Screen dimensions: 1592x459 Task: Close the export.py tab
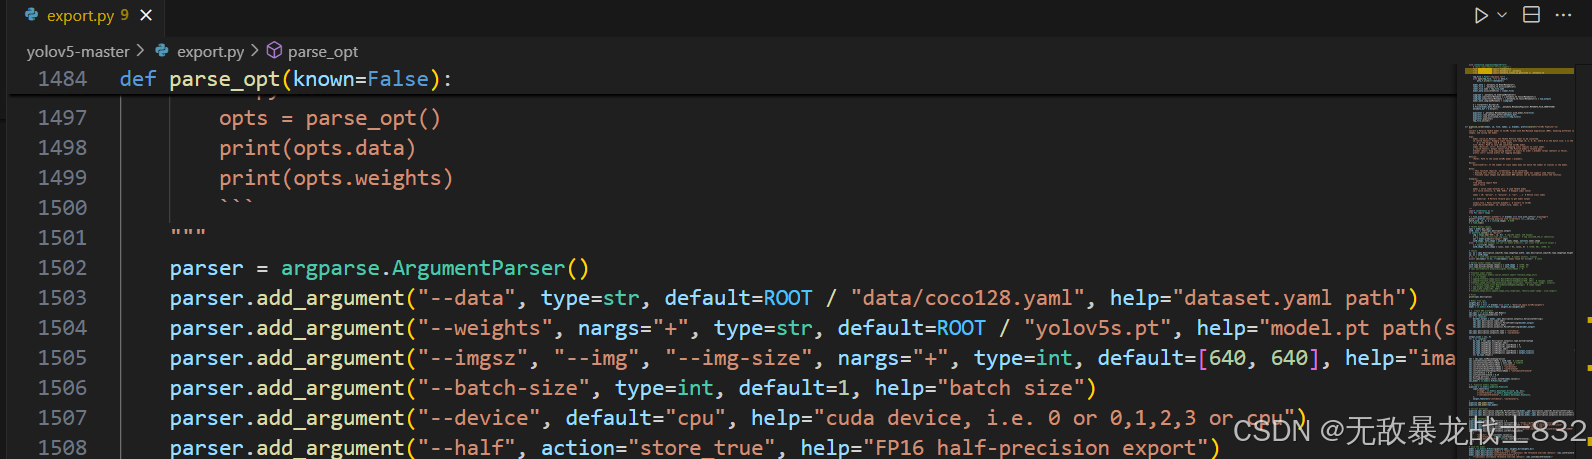coord(146,16)
